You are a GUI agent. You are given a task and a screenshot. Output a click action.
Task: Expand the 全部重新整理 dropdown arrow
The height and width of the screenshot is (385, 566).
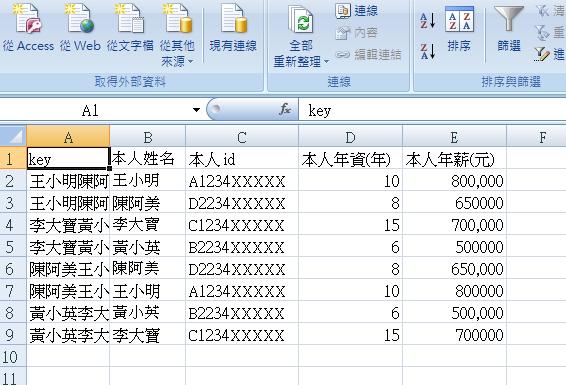[326, 62]
